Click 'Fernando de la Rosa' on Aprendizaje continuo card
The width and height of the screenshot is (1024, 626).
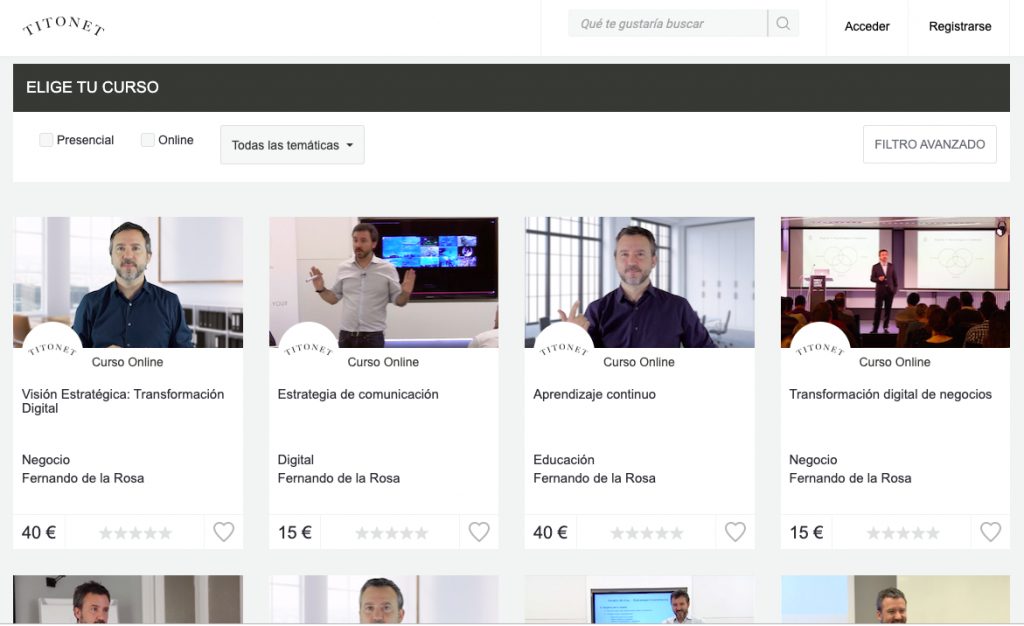pos(594,478)
